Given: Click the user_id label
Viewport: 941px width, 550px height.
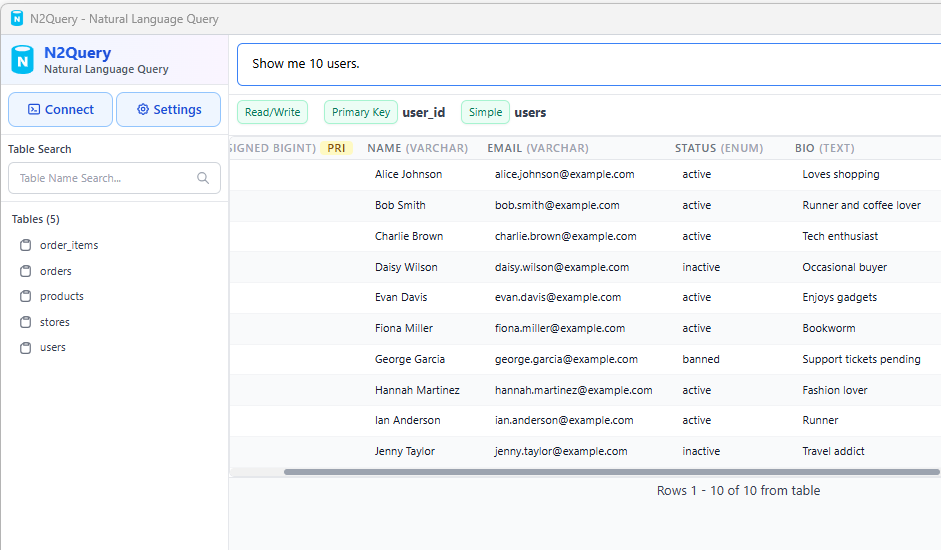Looking at the screenshot, I should [424, 112].
